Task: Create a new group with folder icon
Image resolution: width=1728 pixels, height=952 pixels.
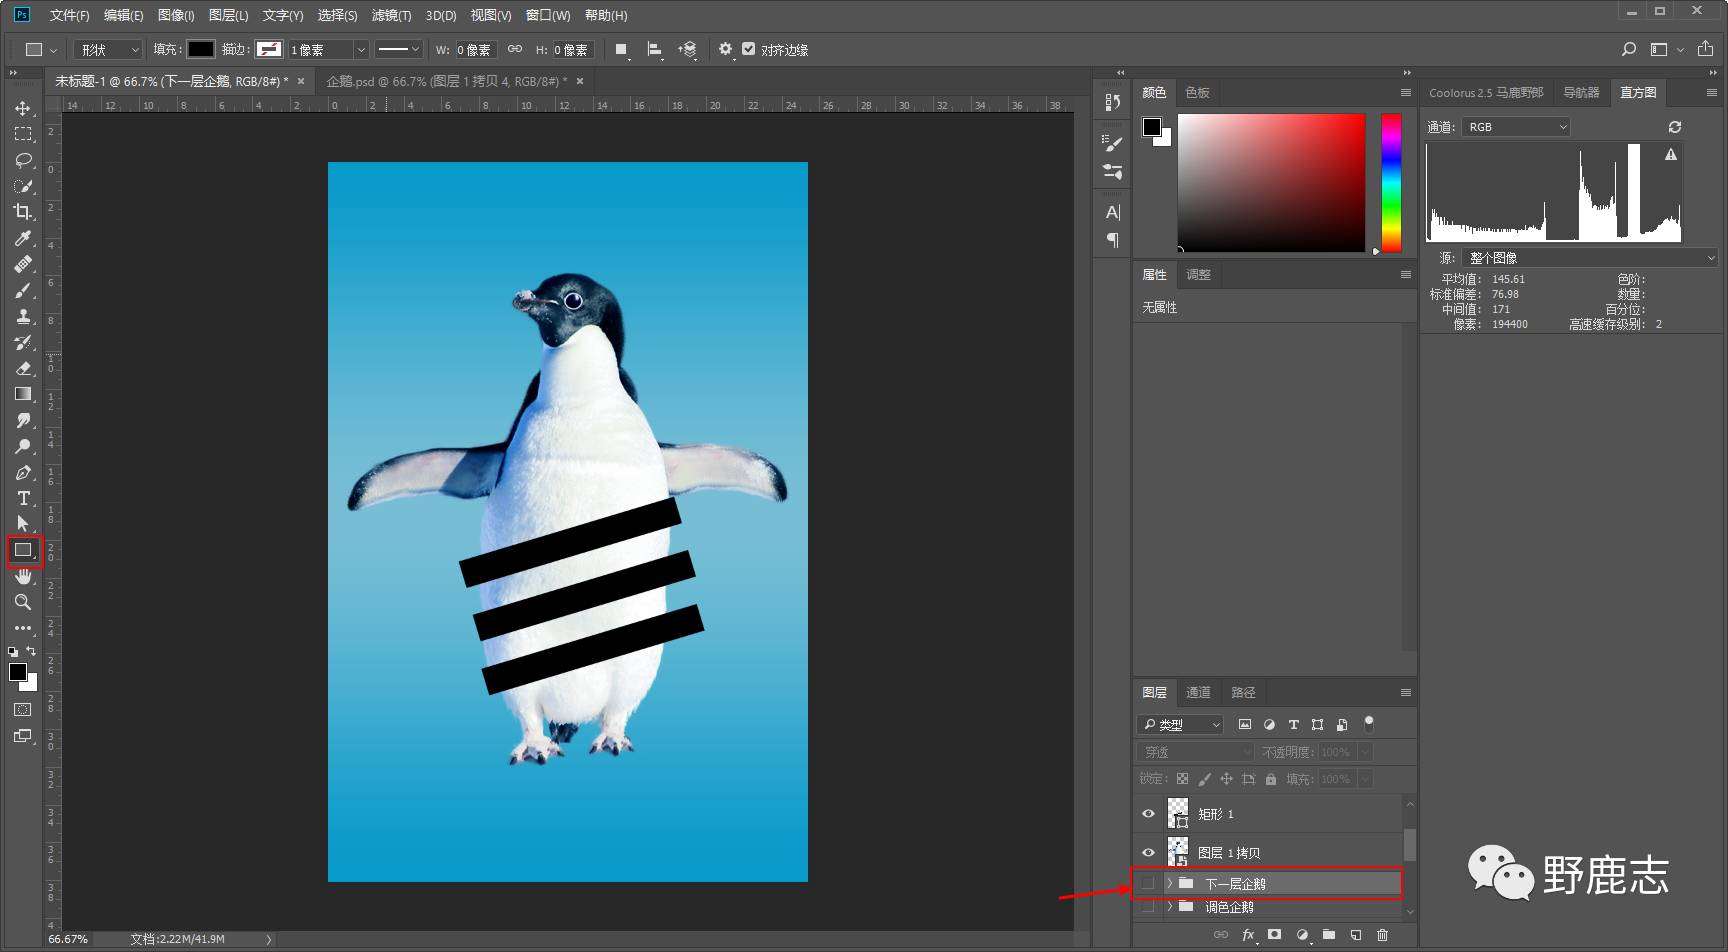Action: click(1329, 935)
